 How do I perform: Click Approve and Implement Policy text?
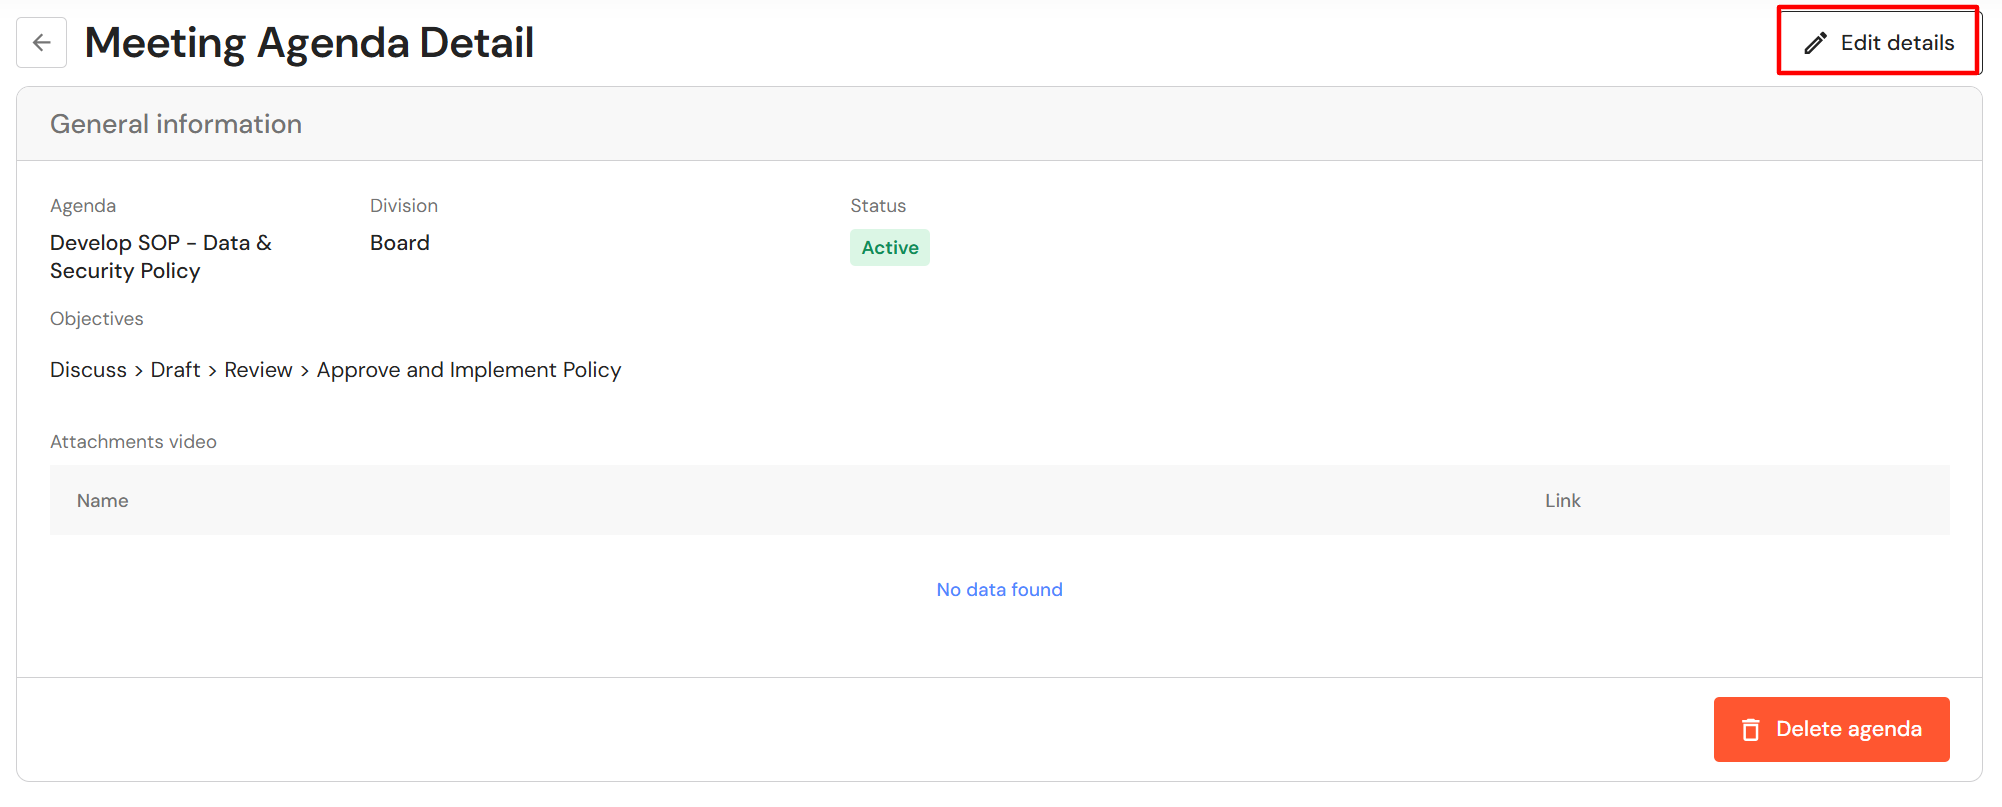point(469,370)
